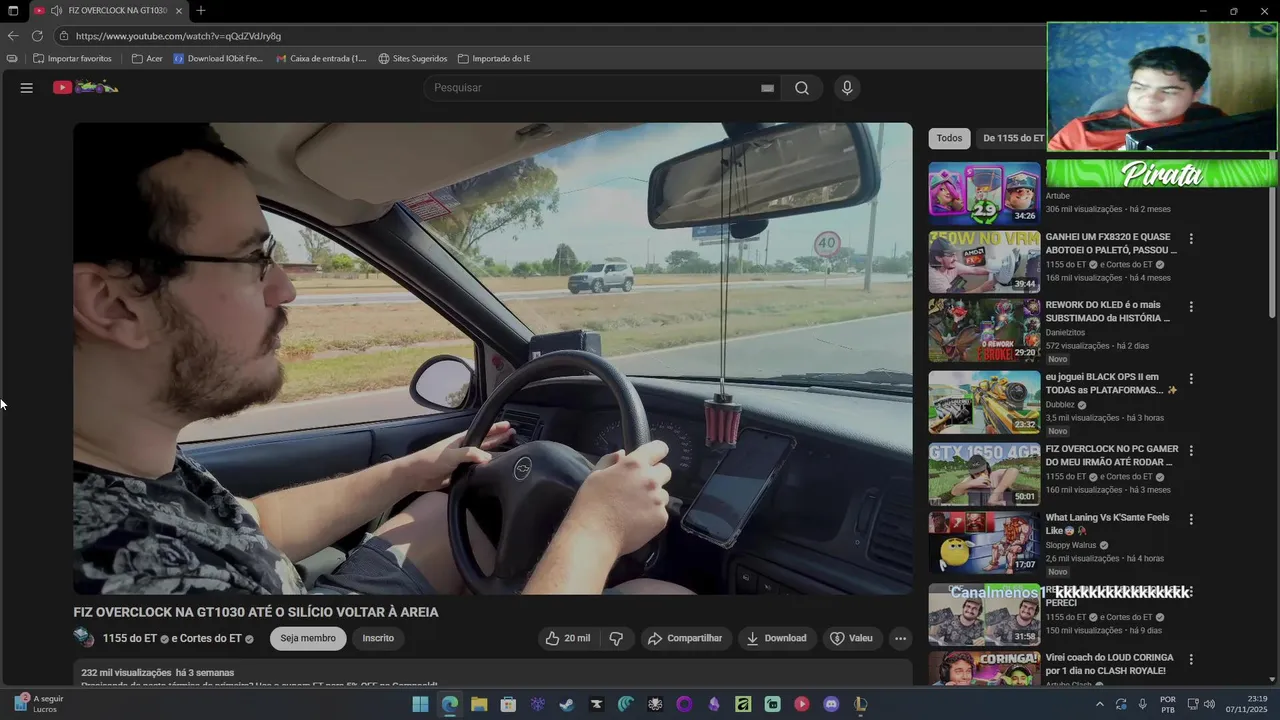This screenshot has height=720, width=1280.
Task: Click Seja membro button
Action: point(308,638)
